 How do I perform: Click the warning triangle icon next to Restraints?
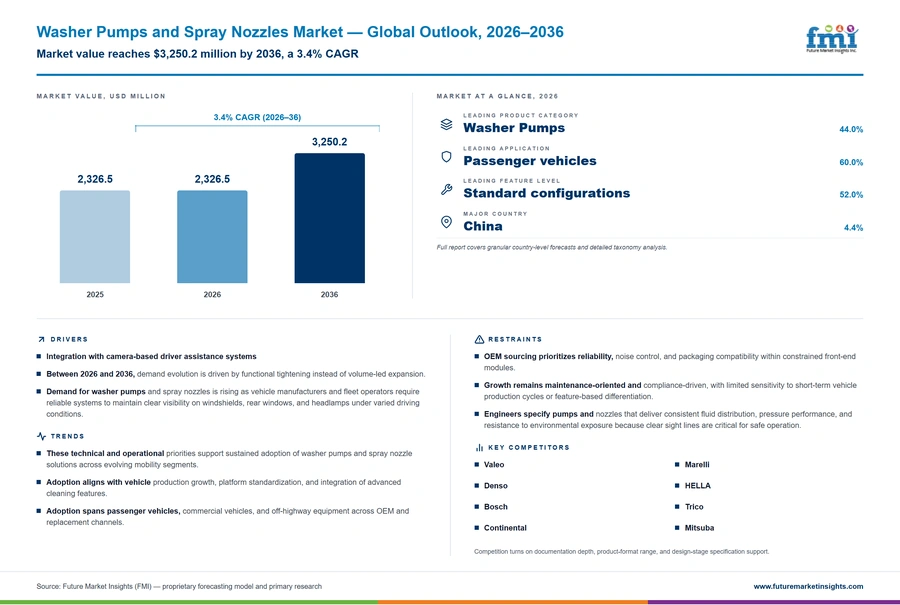coord(479,339)
